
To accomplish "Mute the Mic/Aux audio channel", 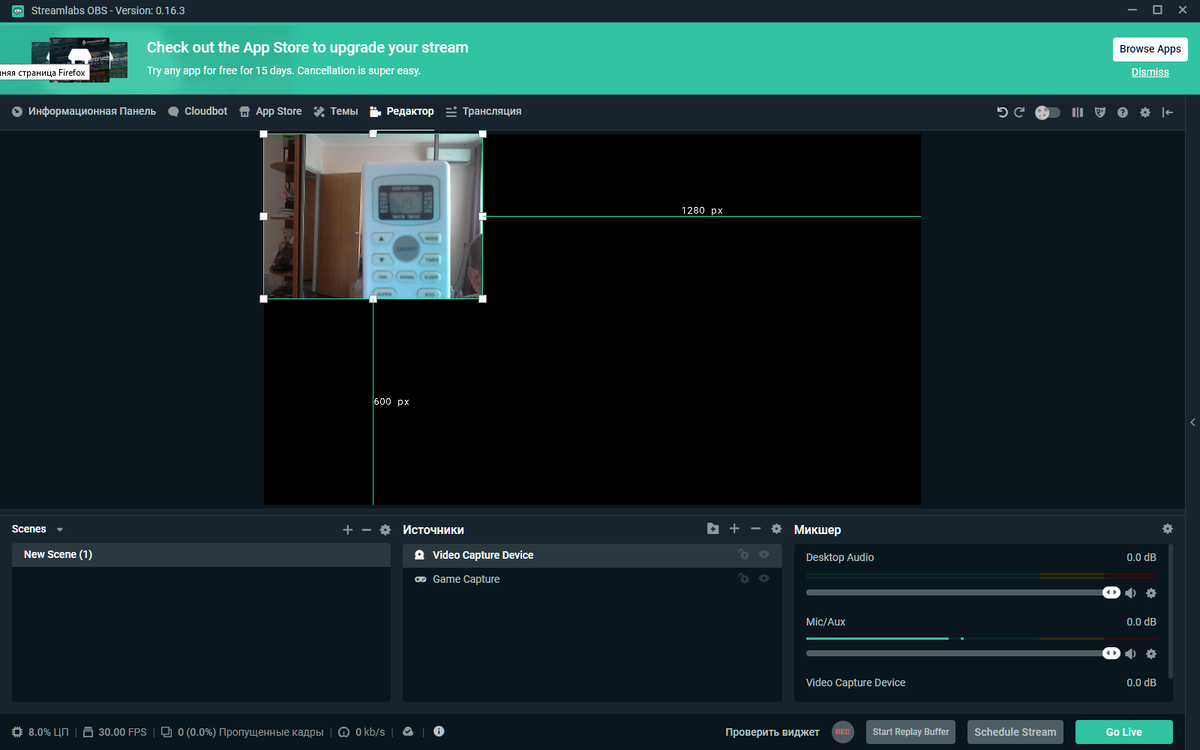I will (x=1130, y=653).
